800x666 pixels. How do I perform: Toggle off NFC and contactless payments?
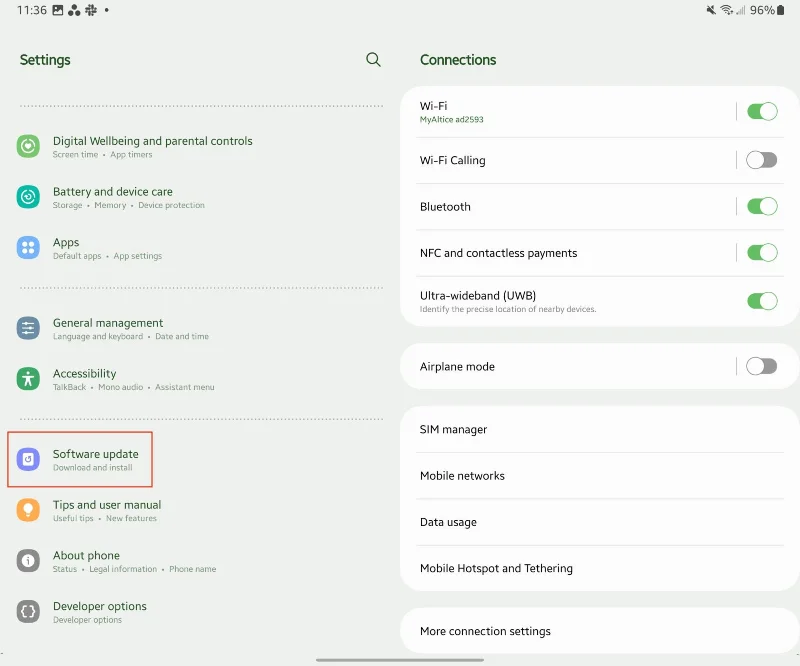[x=762, y=253]
